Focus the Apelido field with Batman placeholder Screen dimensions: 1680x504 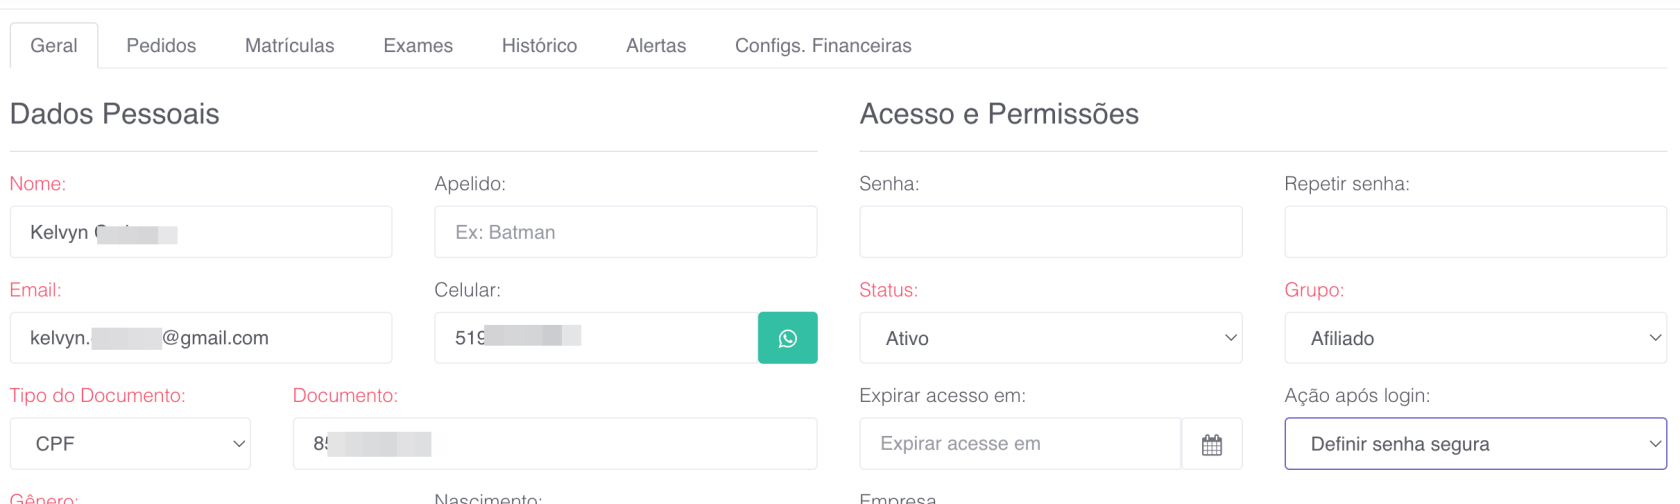(625, 232)
